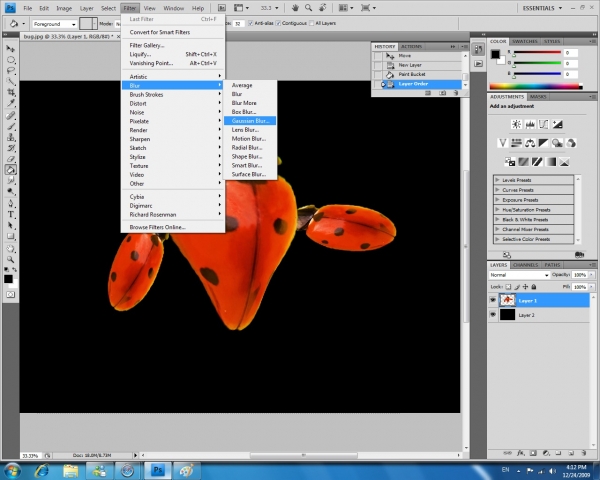This screenshot has width=600, height=480.
Task: Switch to the Channels tab
Action: 525,265
